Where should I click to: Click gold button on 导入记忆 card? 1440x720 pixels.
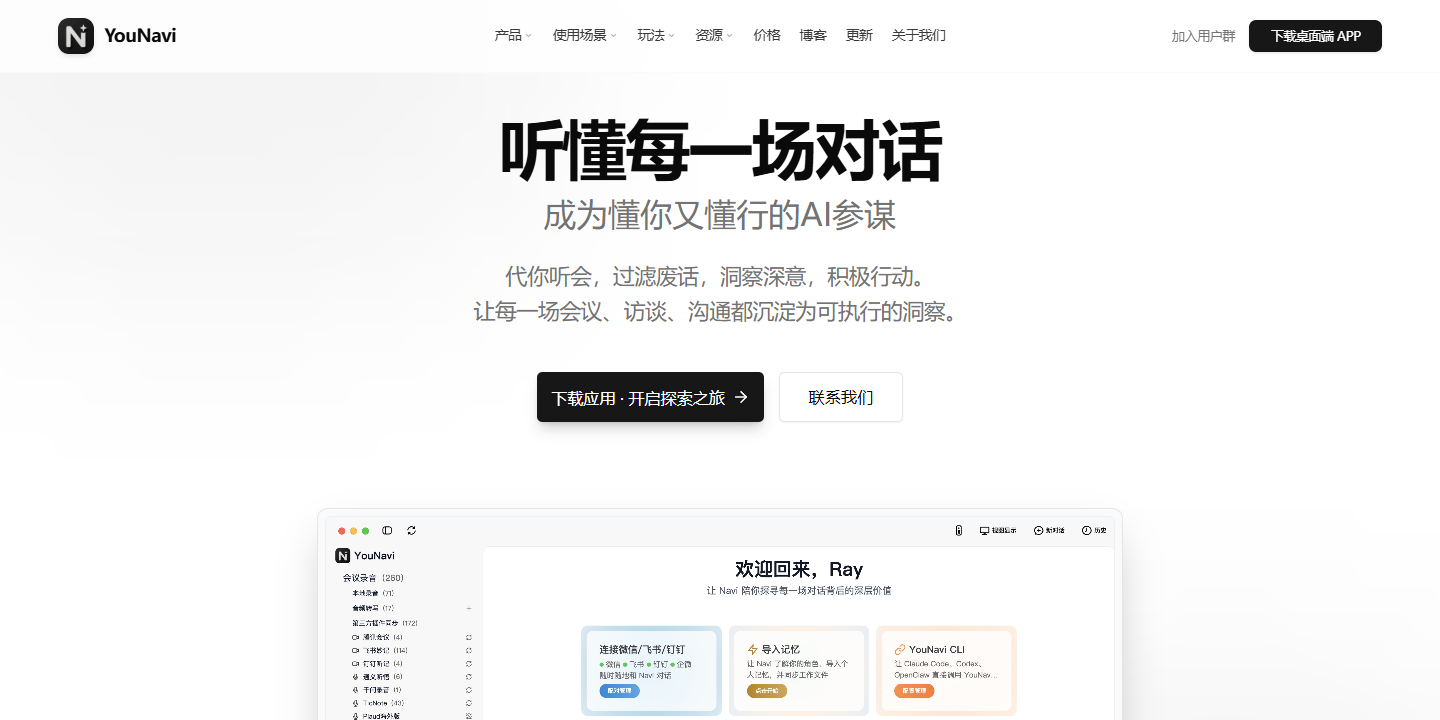tap(767, 690)
